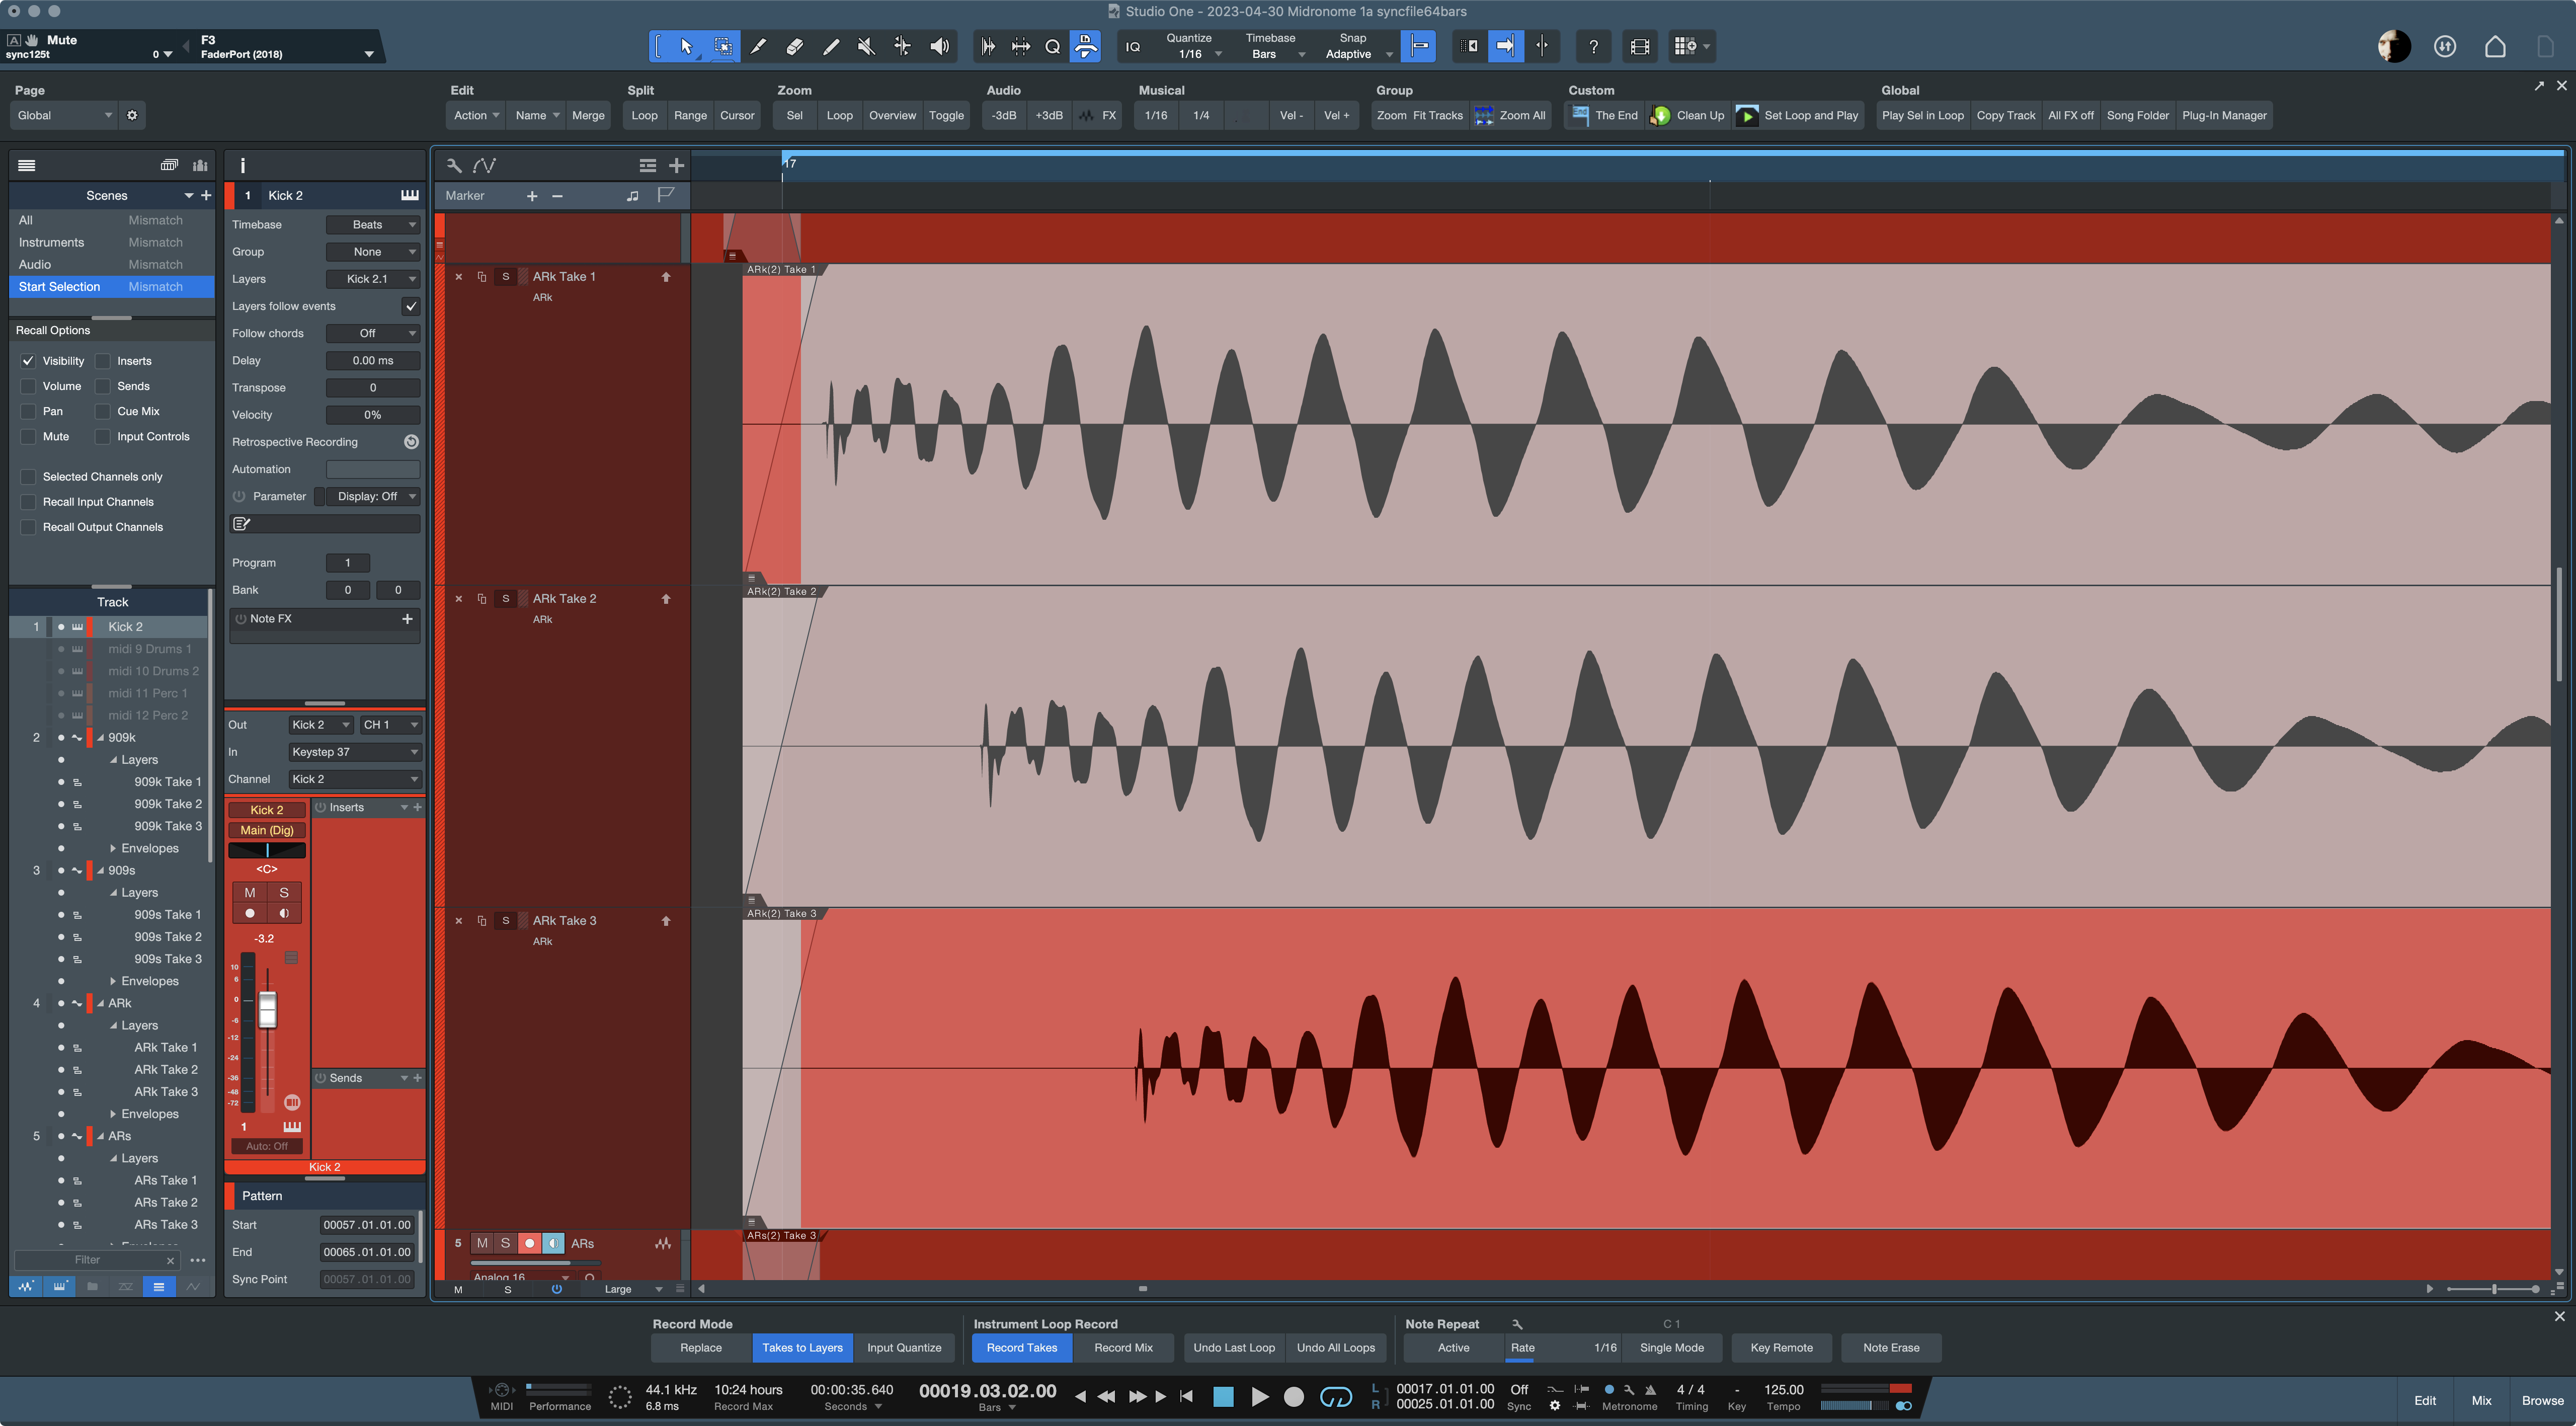Collapse the 909k track in track list
Viewport: 2576px width, 1426px height.
click(100, 738)
